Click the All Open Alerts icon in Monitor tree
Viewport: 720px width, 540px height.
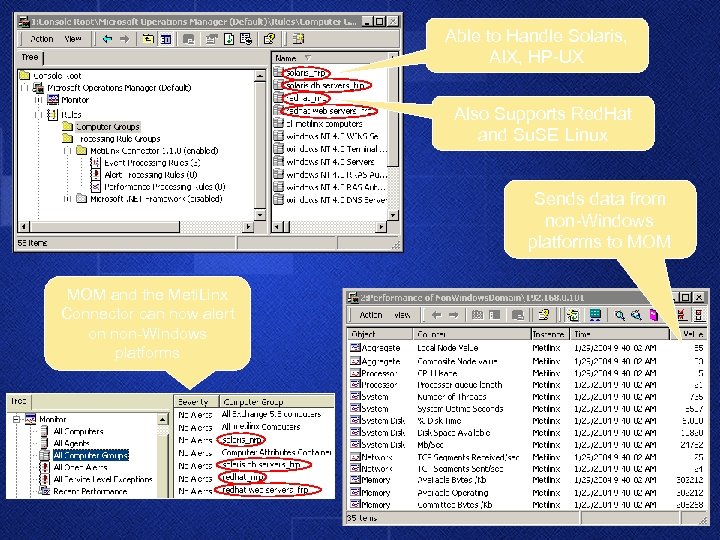pyautogui.click(x=45, y=467)
